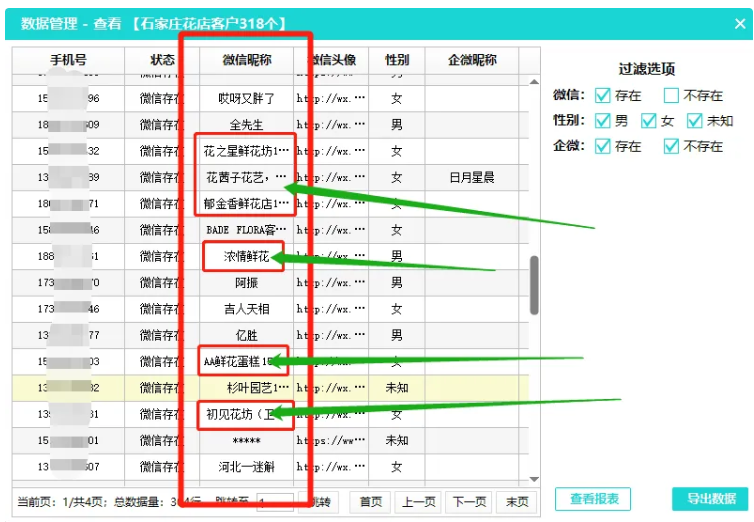This screenshot has width=754, height=522.
Task: Click avatar URL in 全先生 row
Action: click(x=331, y=125)
